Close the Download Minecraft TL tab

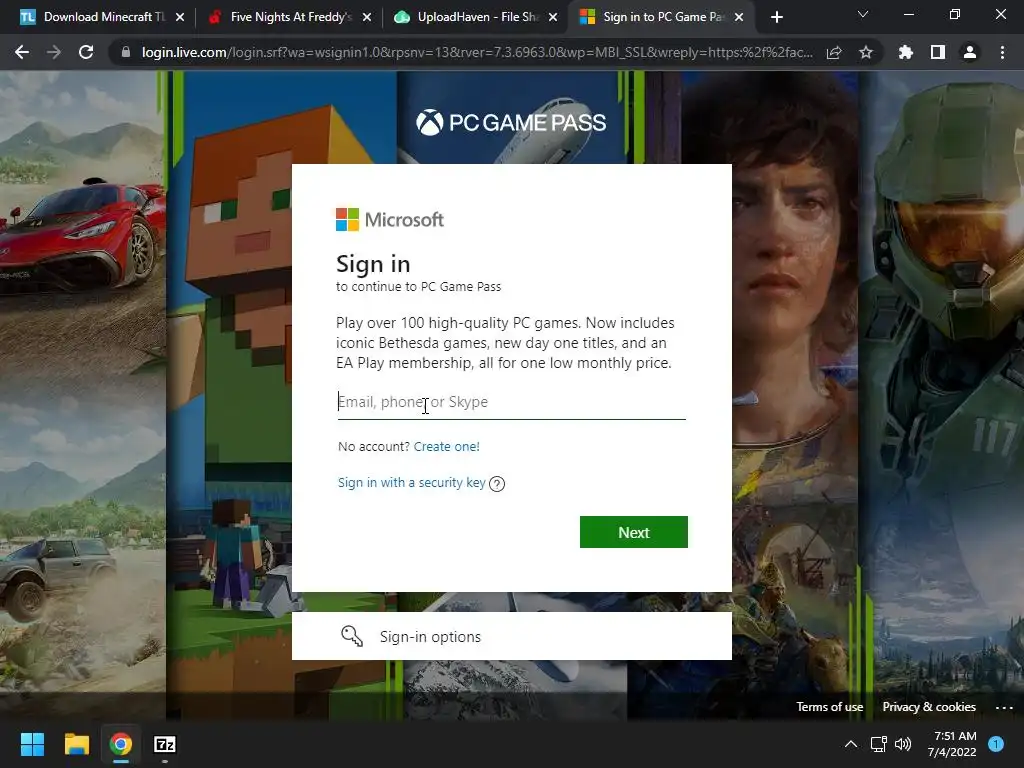point(180,17)
